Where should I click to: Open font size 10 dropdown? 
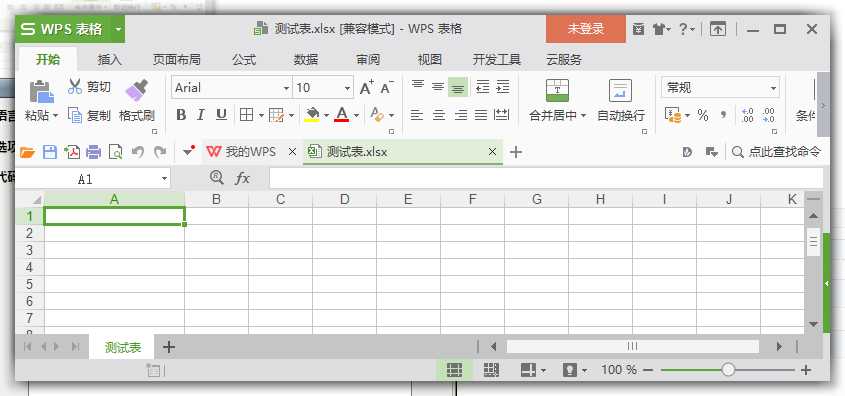(348, 88)
